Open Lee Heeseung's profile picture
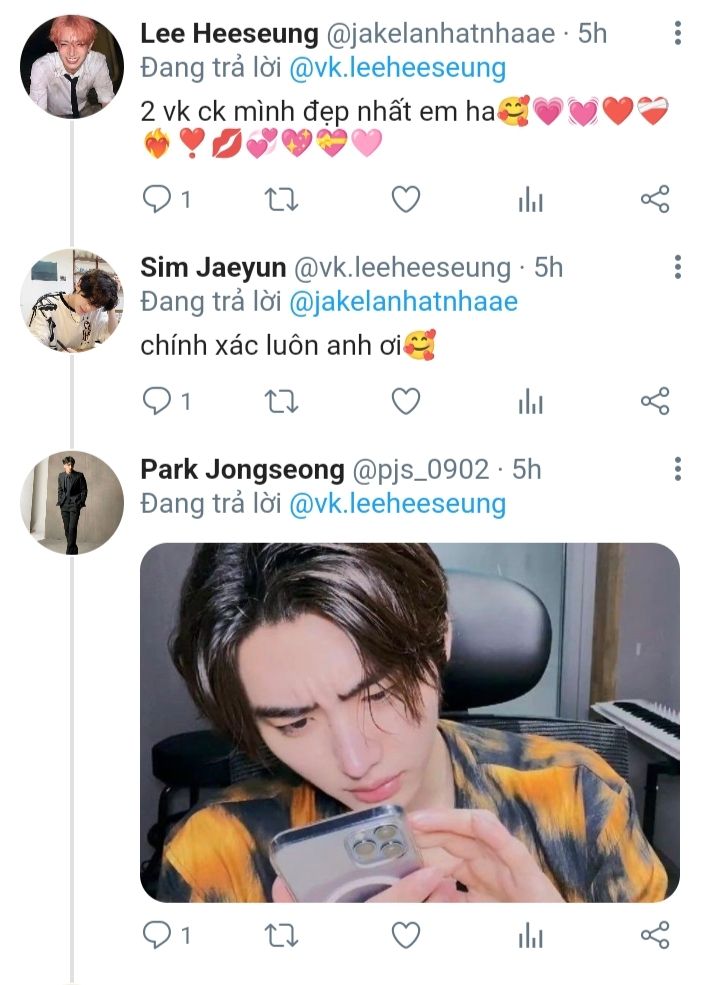 tap(71, 68)
